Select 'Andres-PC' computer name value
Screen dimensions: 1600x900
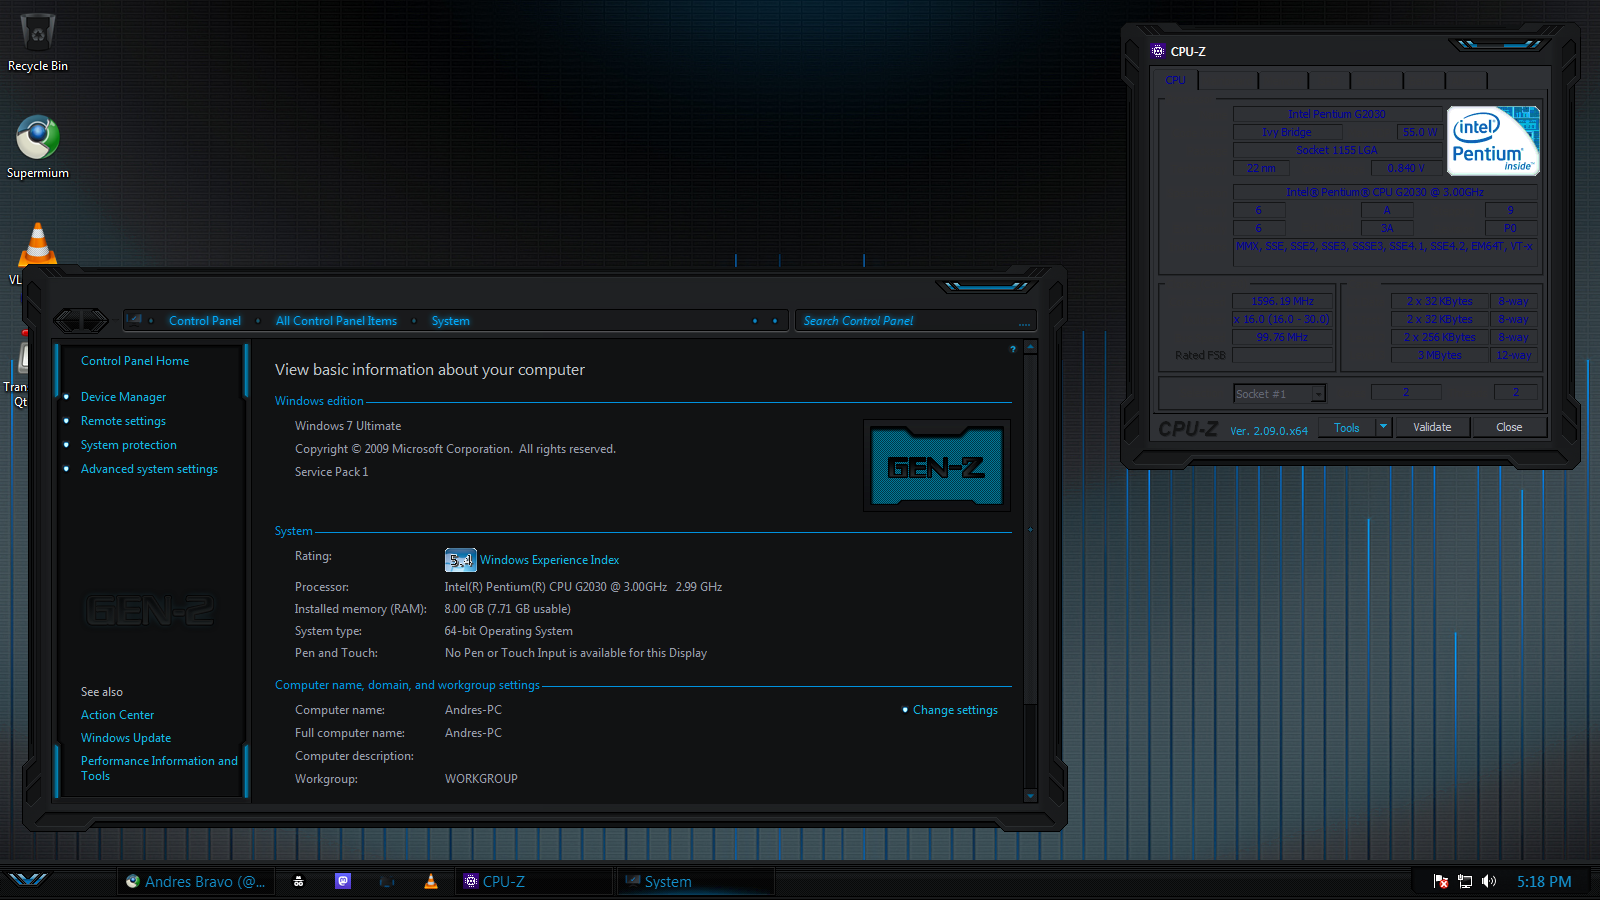coord(473,710)
